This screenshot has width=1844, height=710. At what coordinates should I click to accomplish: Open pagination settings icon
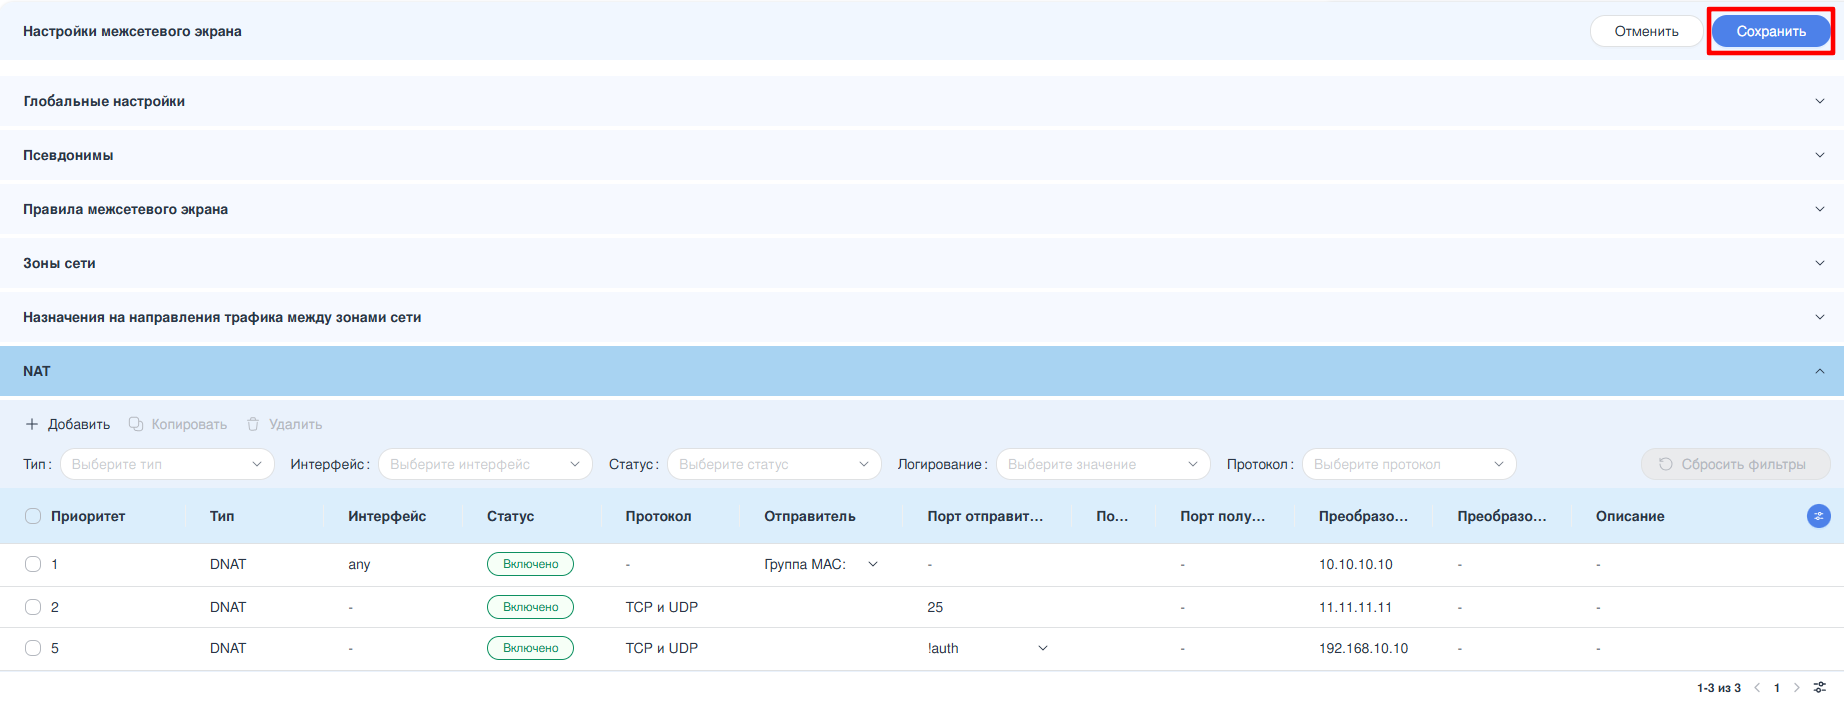tap(1820, 687)
